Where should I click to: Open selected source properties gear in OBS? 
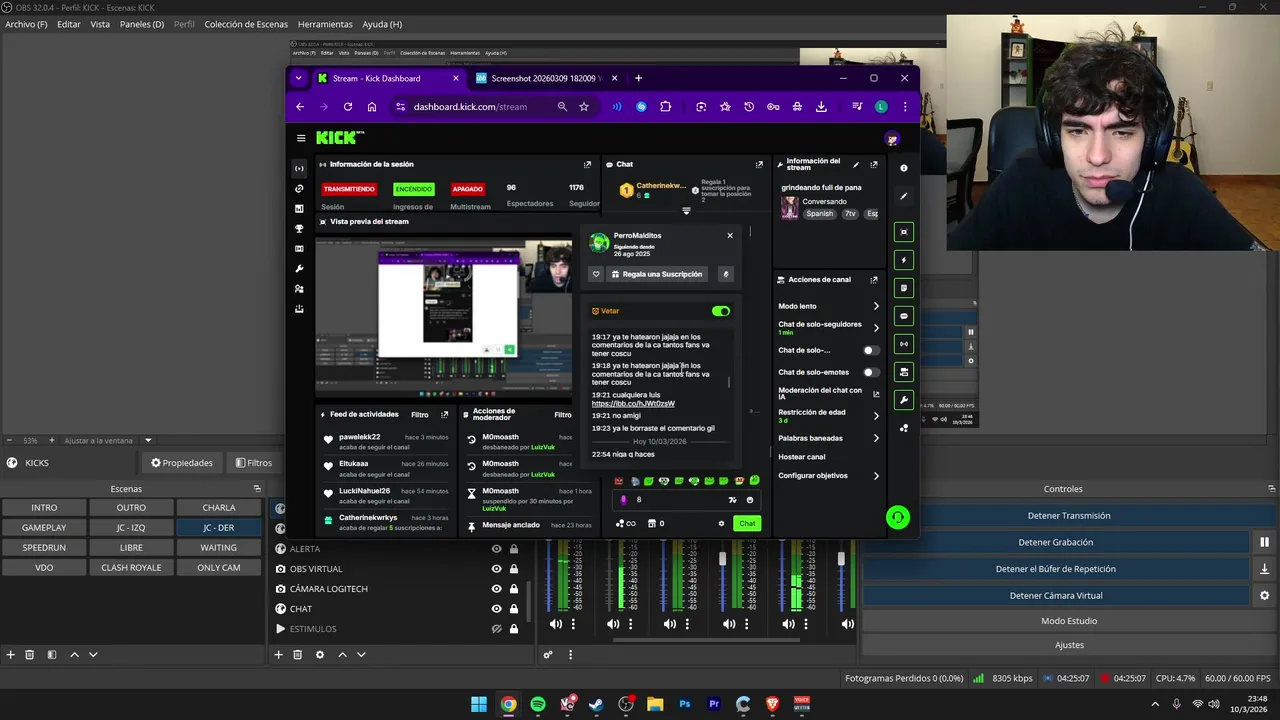pyautogui.click(x=320, y=655)
